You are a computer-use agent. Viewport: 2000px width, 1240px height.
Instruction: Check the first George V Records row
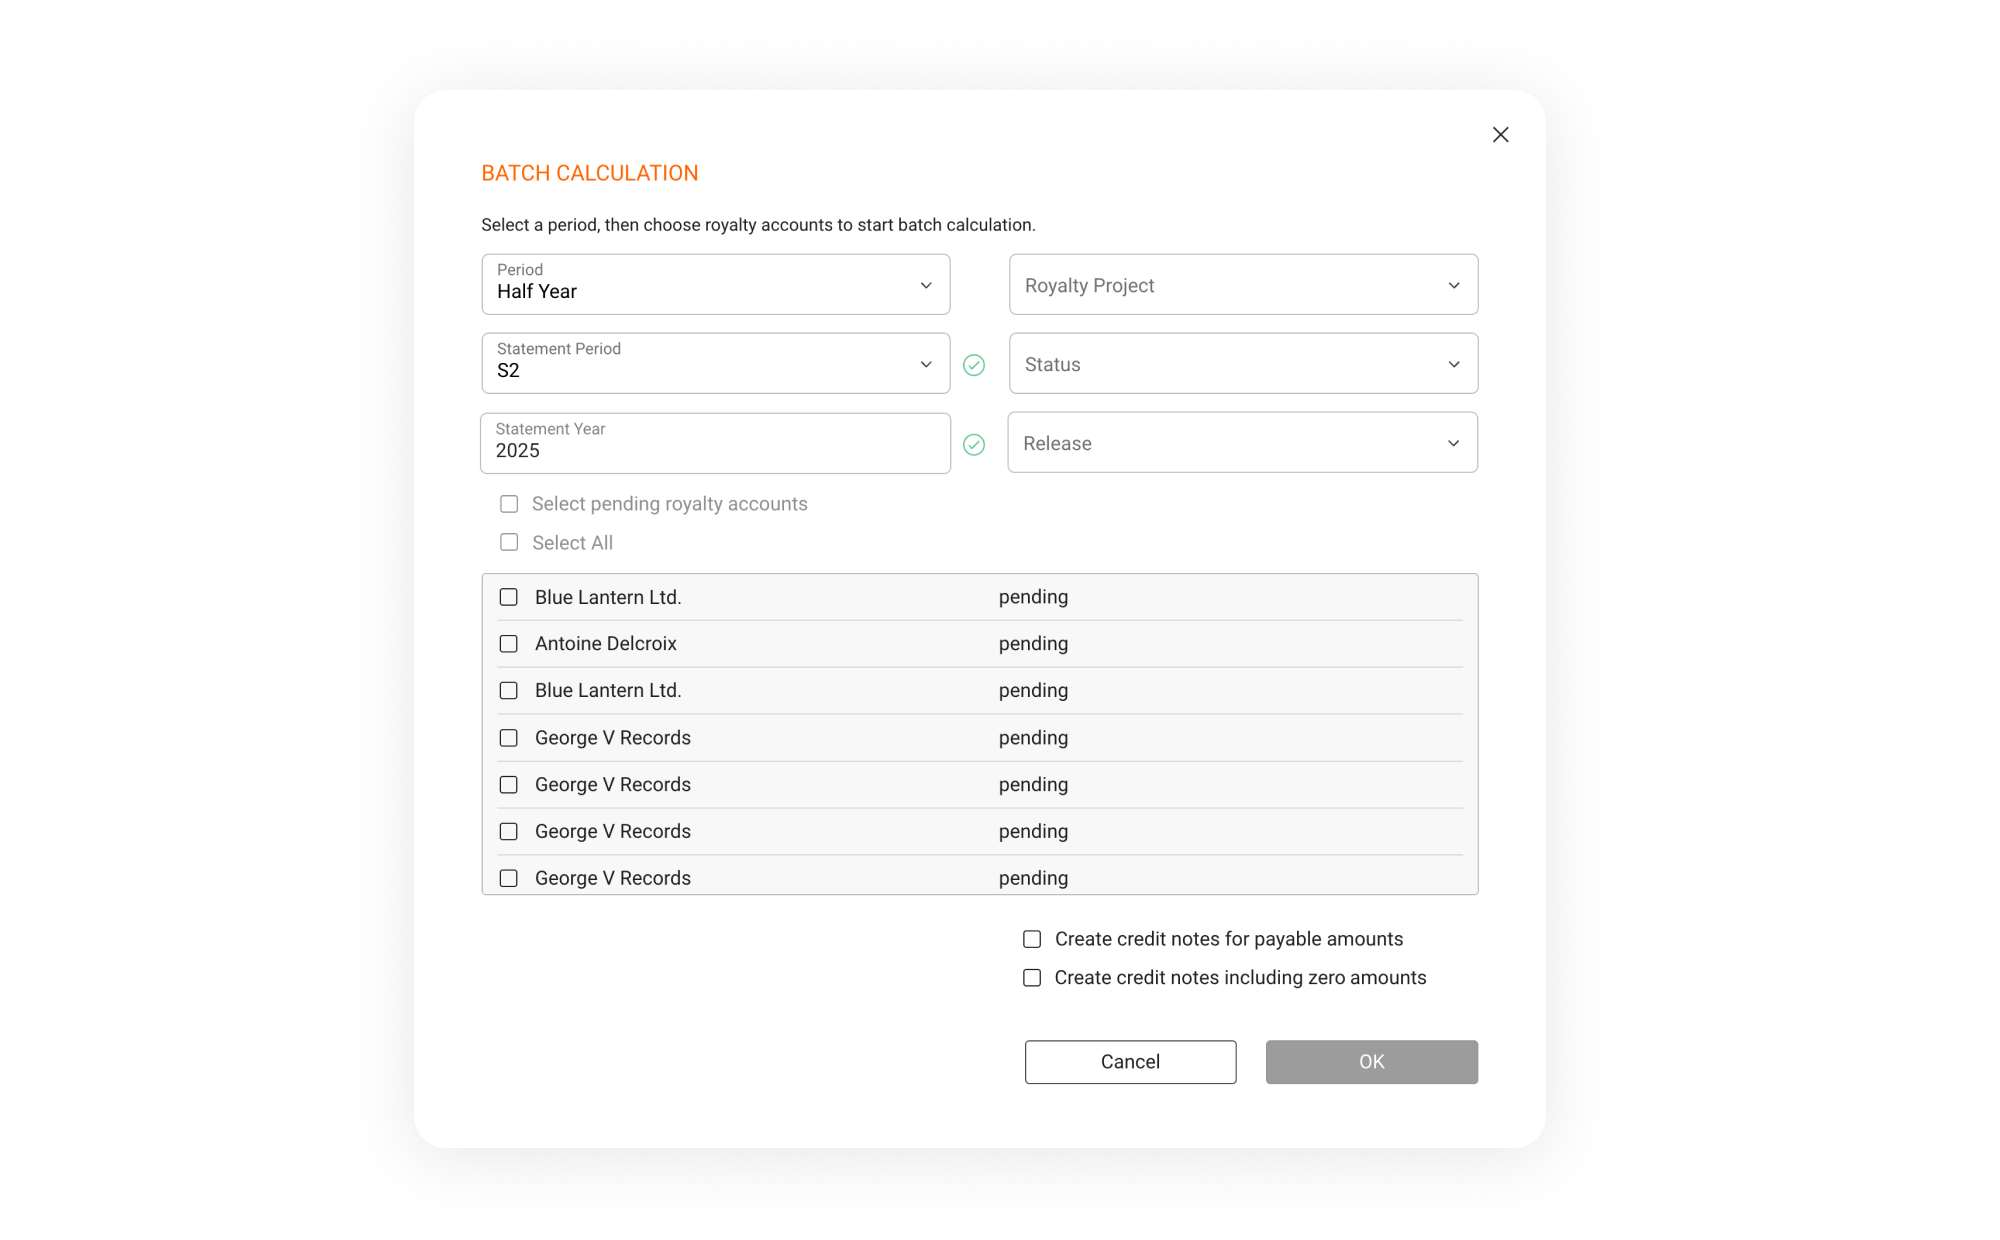[509, 738]
